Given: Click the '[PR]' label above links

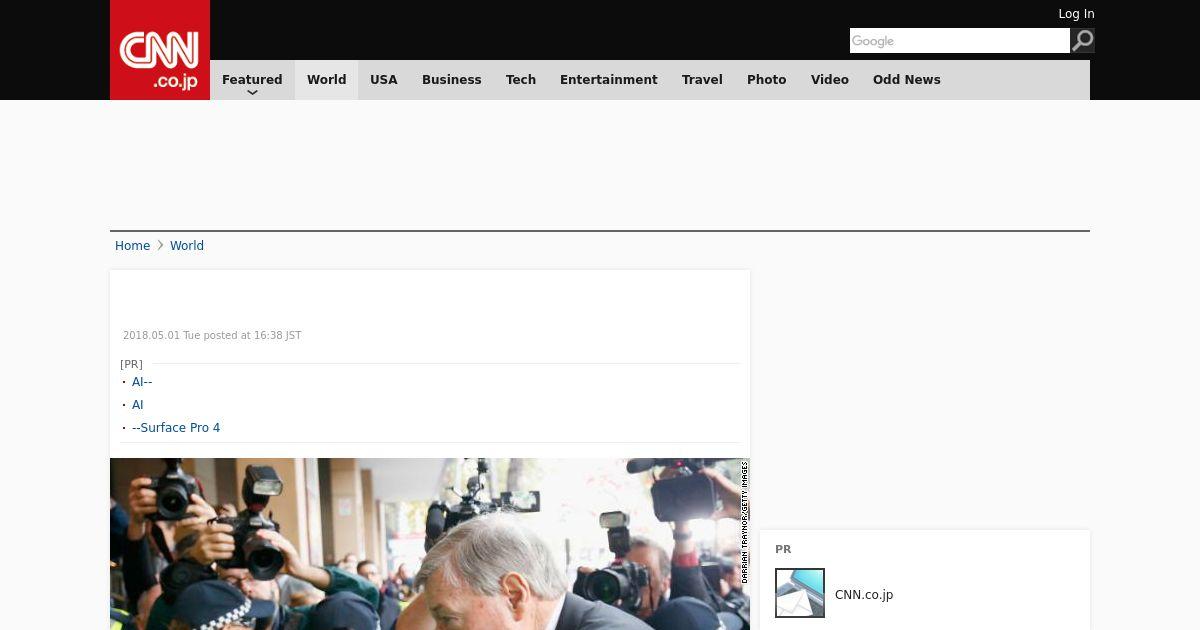Looking at the screenshot, I should point(131,364).
